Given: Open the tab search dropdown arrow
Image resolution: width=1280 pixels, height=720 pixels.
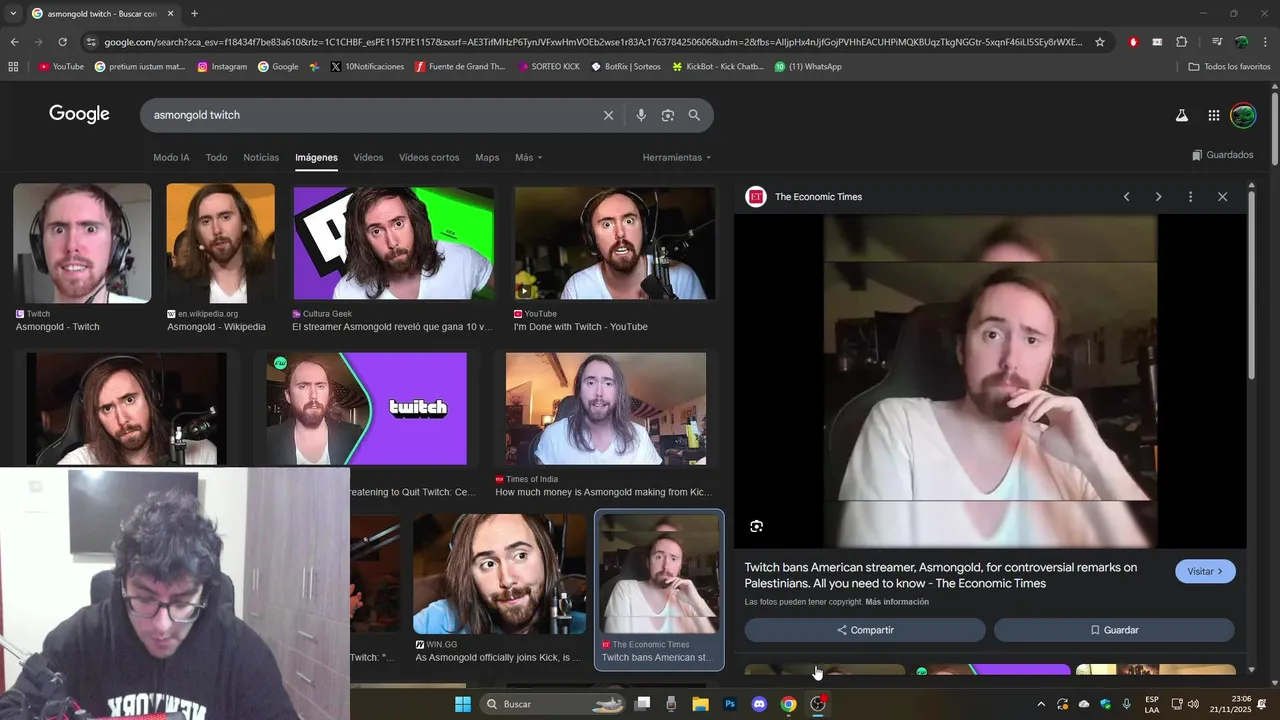Looking at the screenshot, I should [12, 14].
